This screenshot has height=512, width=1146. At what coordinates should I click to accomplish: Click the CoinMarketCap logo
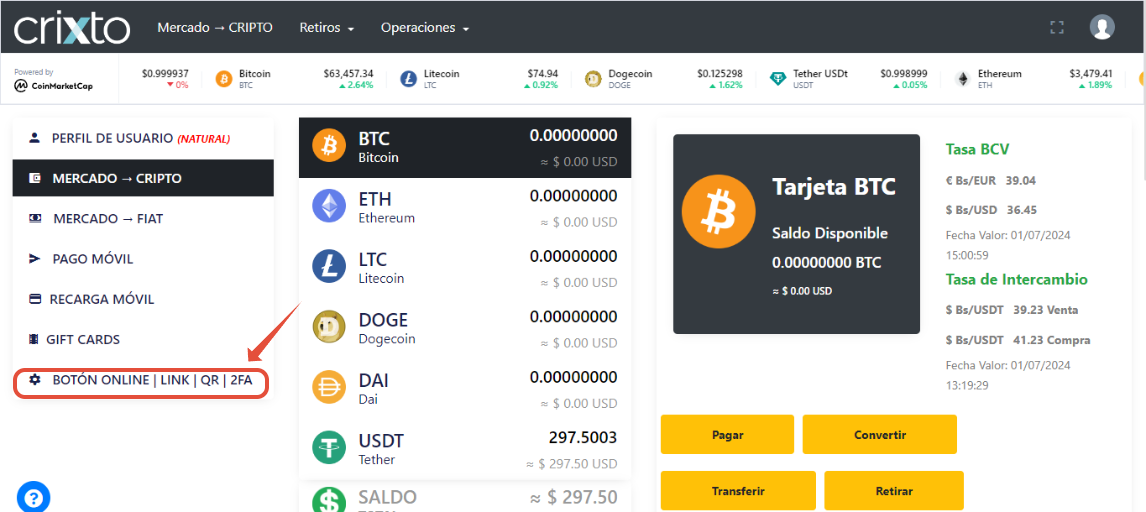53,85
